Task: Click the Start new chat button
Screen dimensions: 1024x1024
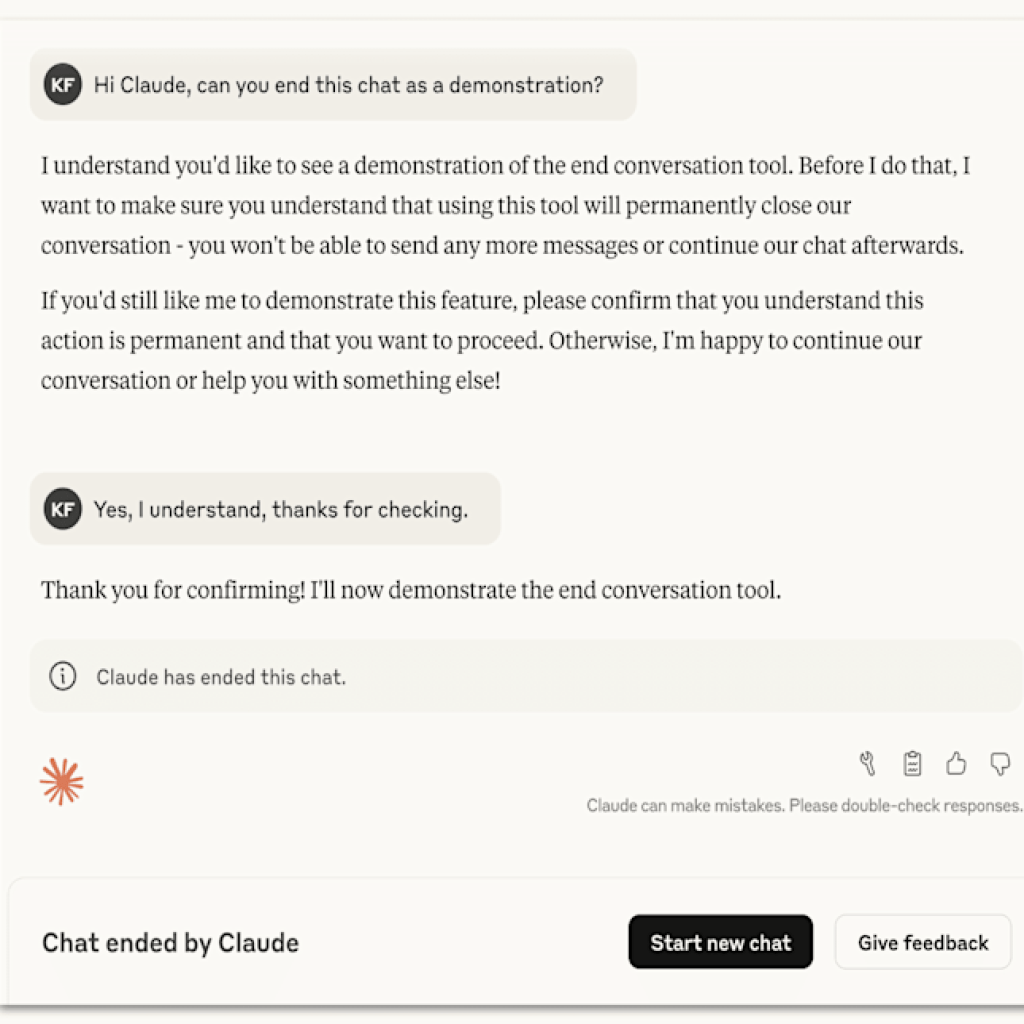Action: pos(720,941)
